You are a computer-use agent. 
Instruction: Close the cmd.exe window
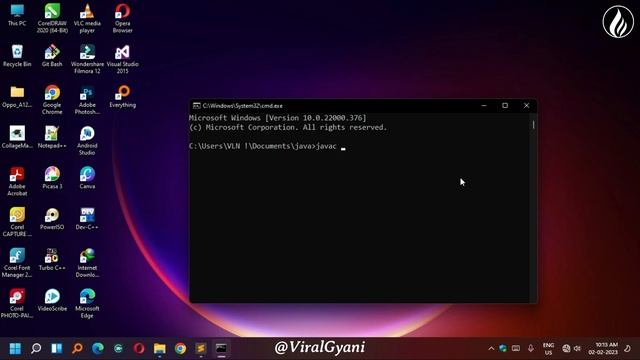coord(527,106)
